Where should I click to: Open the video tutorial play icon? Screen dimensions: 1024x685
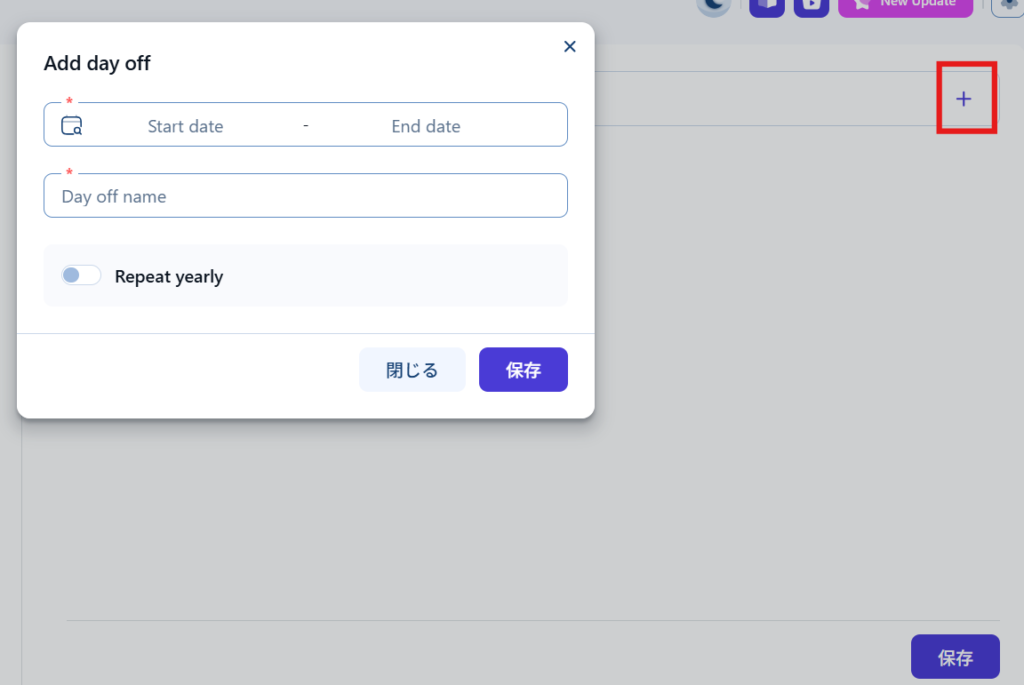click(811, 5)
